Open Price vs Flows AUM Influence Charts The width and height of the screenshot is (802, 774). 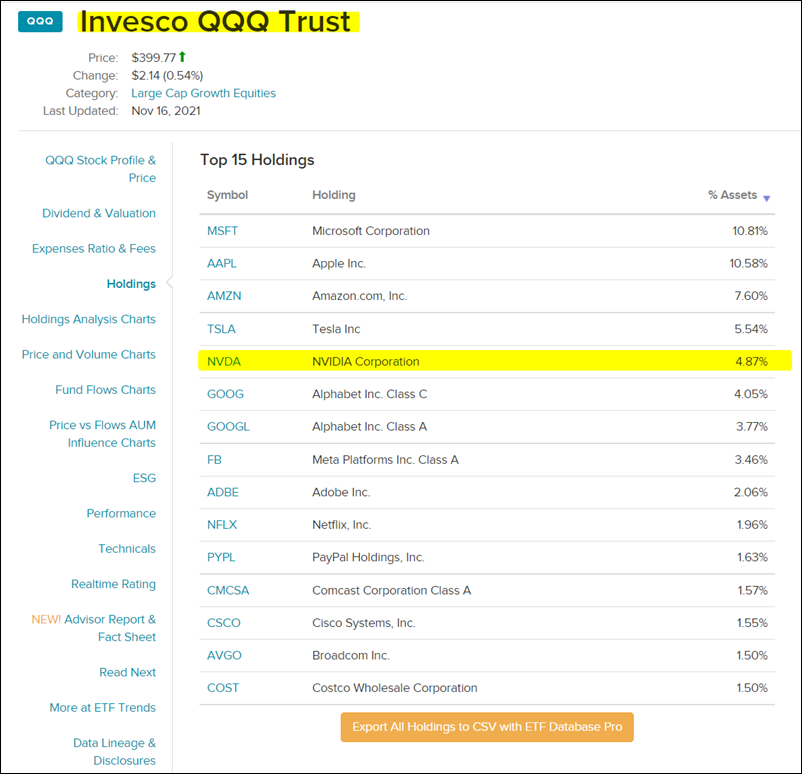102,434
